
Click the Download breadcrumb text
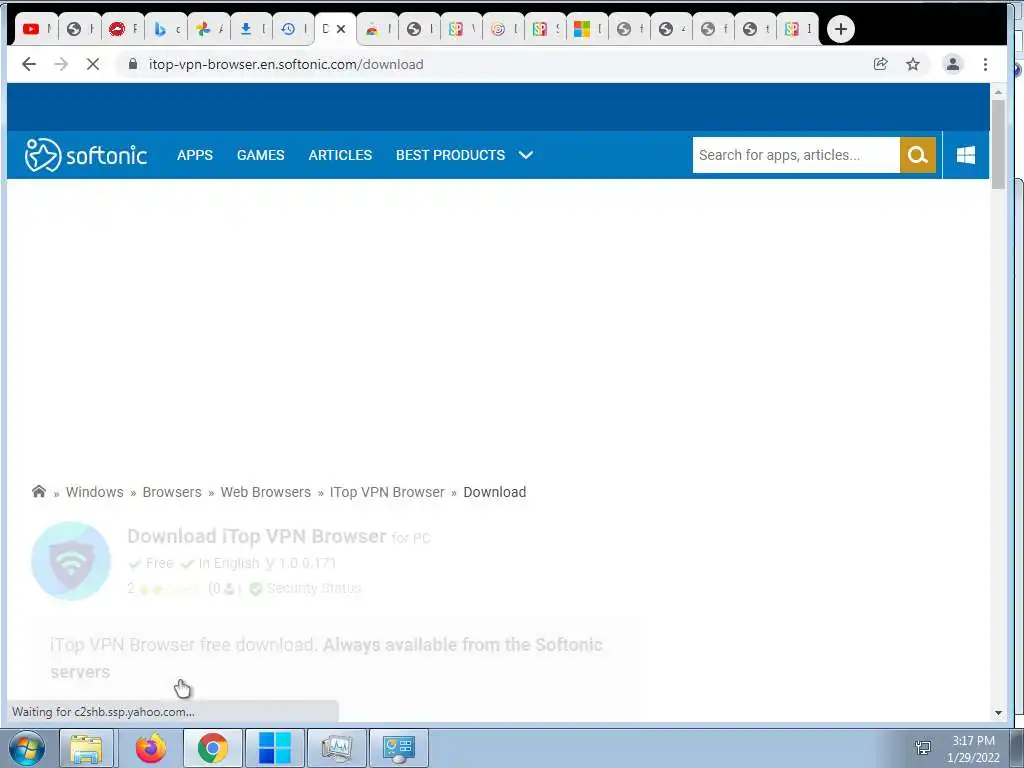tap(494, 492)
